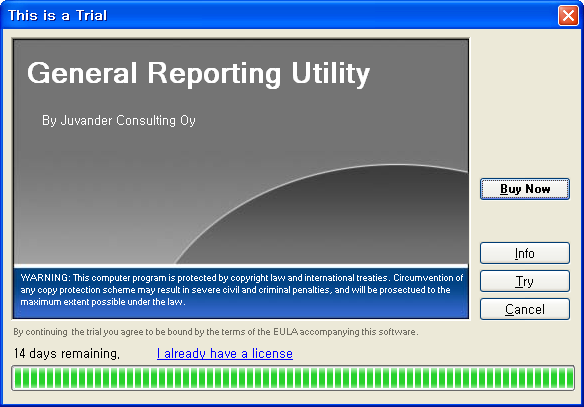Viewport: 584px width, 407px height.
Task: Click the EULA agreement notice line
Action: 216,332
